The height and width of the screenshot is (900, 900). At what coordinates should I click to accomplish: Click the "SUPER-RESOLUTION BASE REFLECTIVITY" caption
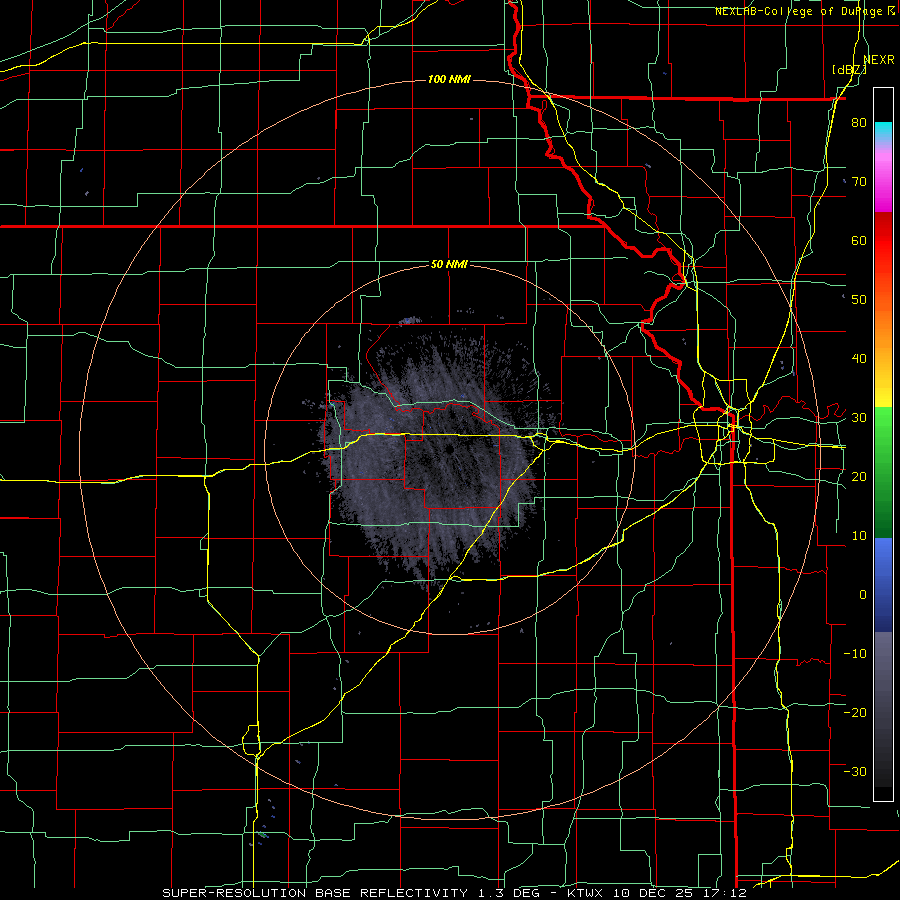tap(315, 893)
